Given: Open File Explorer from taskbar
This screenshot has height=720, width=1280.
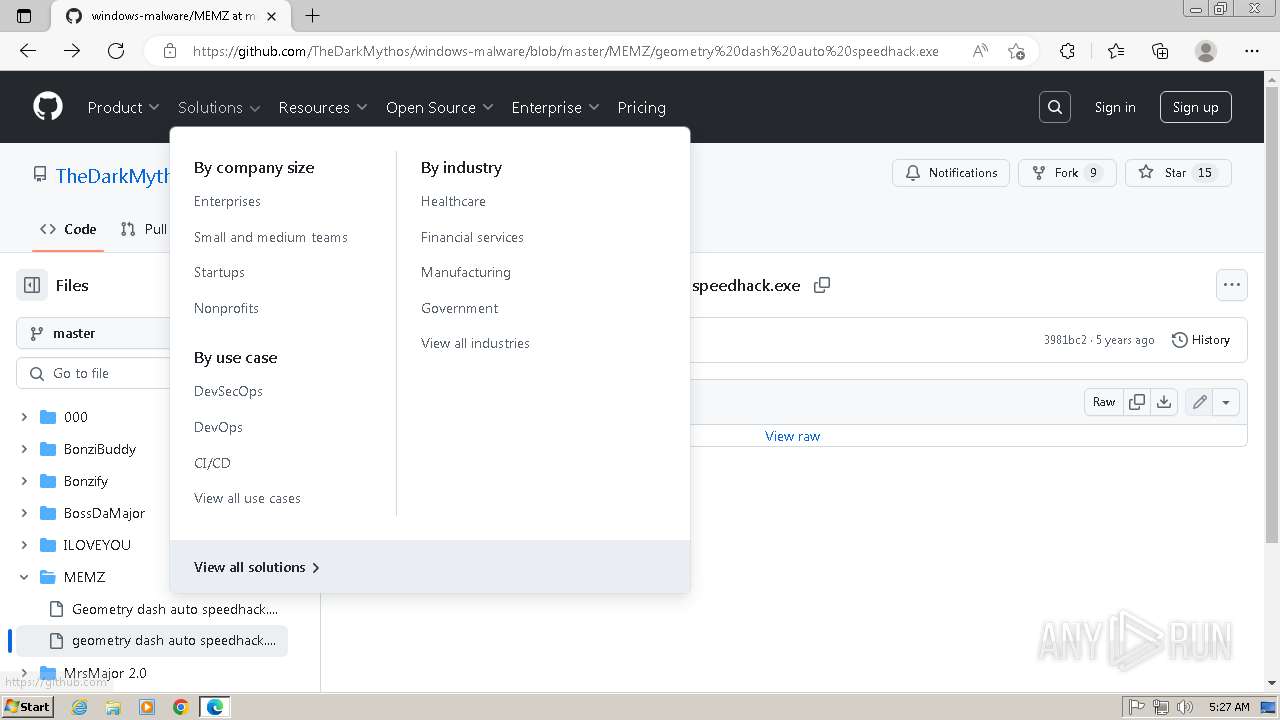Looking at the screenshot, I should (x=113, y=707).
